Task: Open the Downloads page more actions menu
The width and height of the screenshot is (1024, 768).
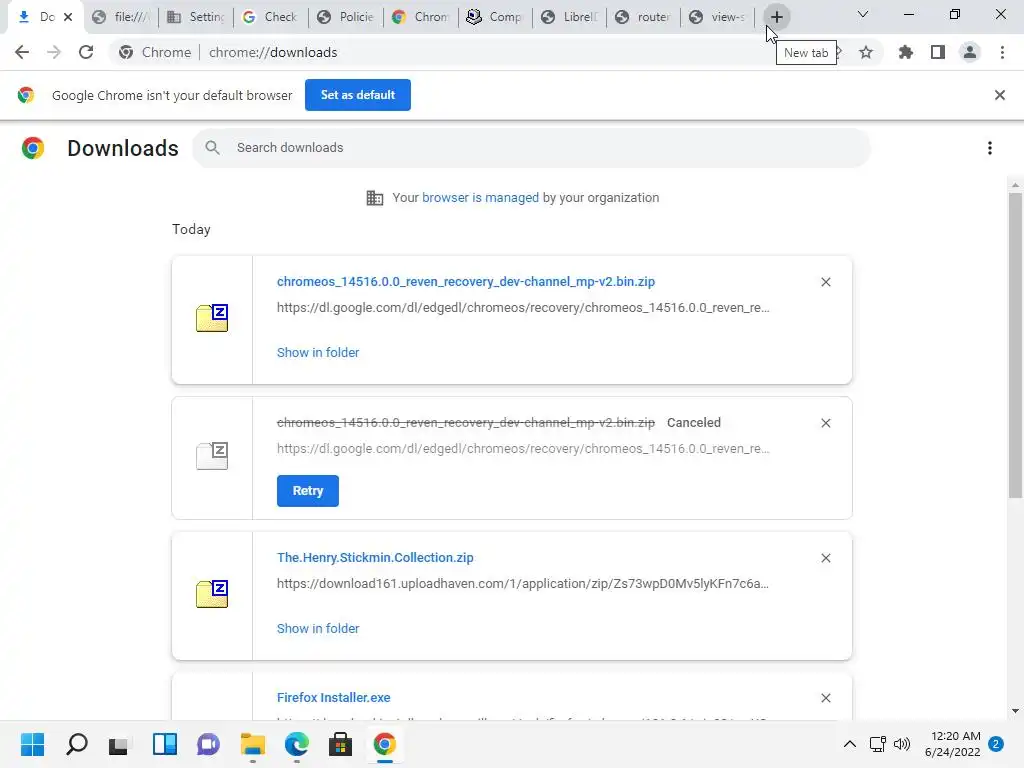Action: pos(990,148)
